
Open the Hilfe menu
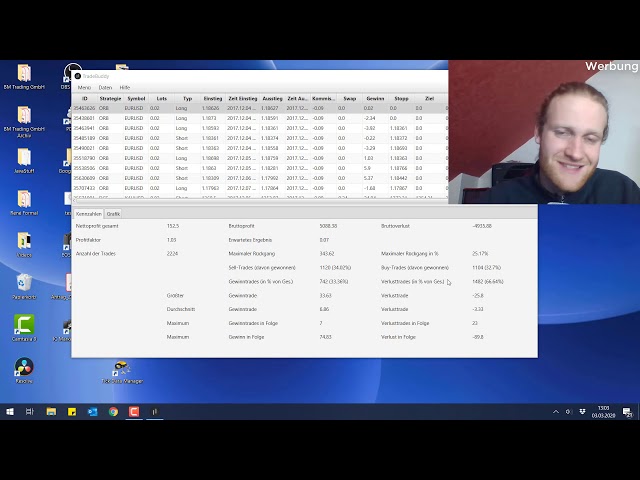(x=125, y=88)
